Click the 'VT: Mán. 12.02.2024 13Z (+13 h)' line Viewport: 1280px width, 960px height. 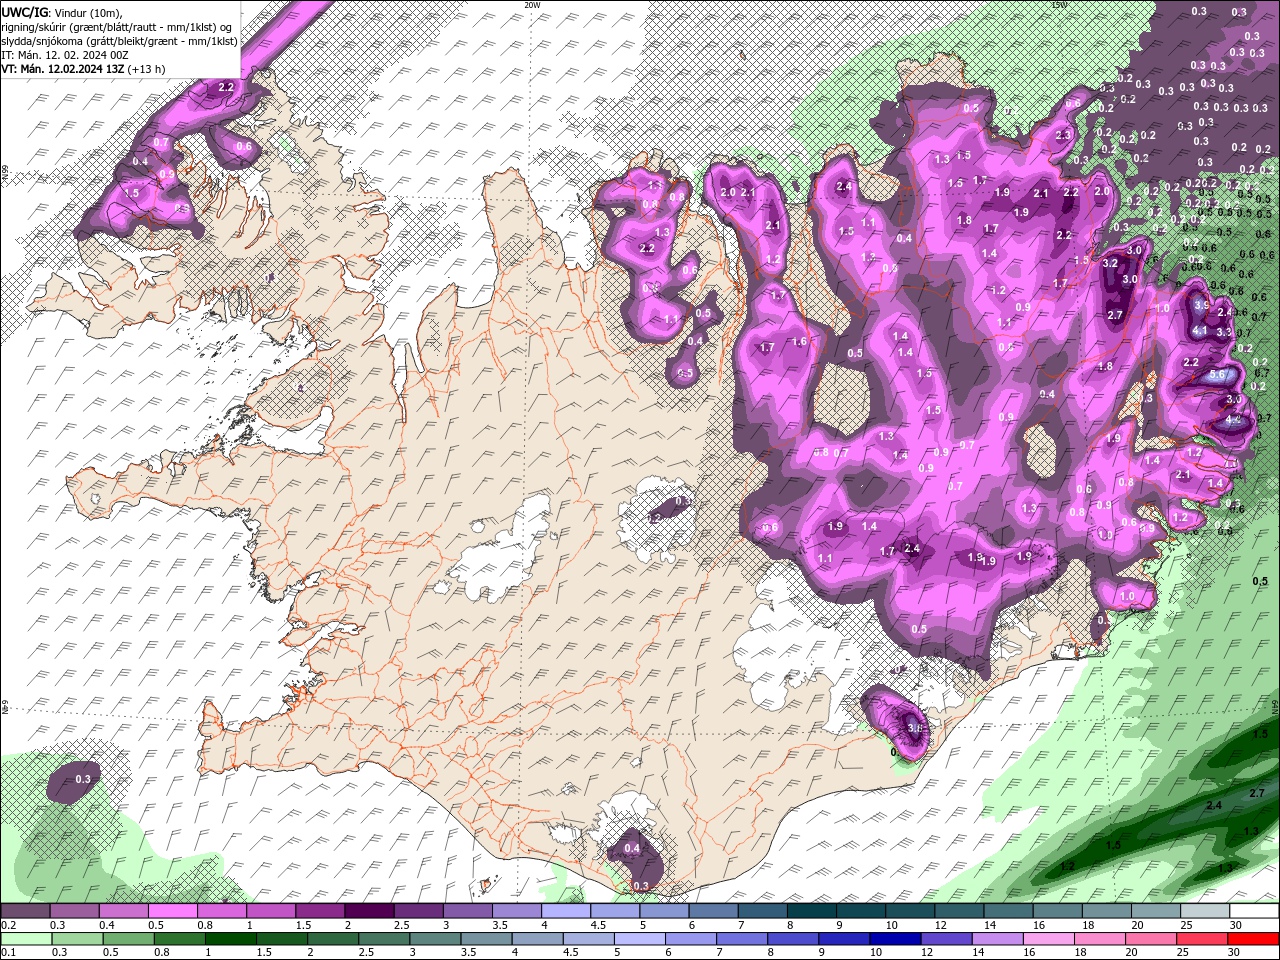(83, 69)
